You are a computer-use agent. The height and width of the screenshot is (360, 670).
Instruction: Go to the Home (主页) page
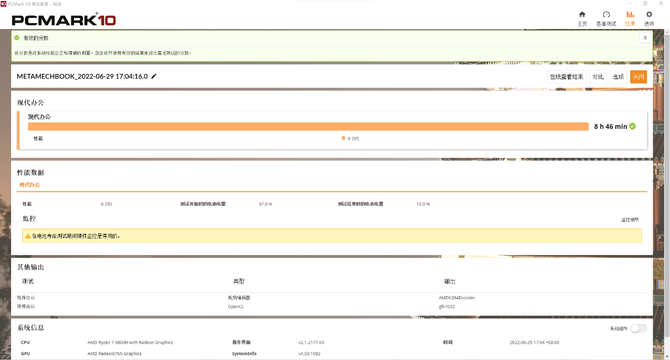(x=582, y=18)
